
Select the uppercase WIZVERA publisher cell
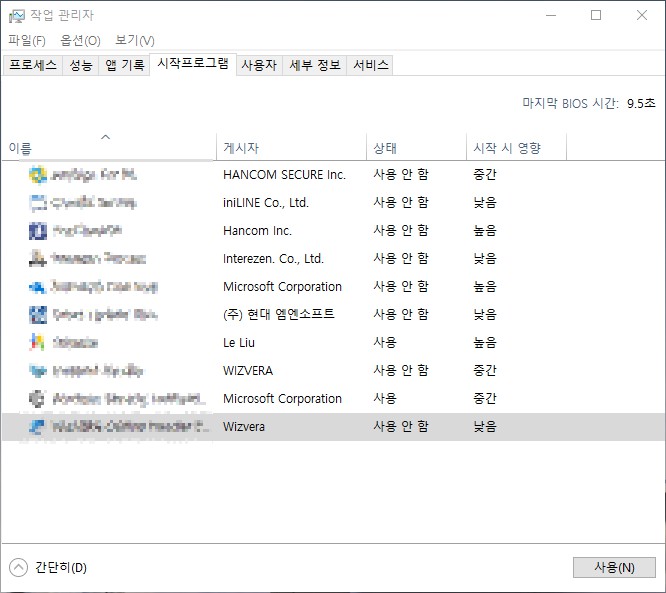248,371
